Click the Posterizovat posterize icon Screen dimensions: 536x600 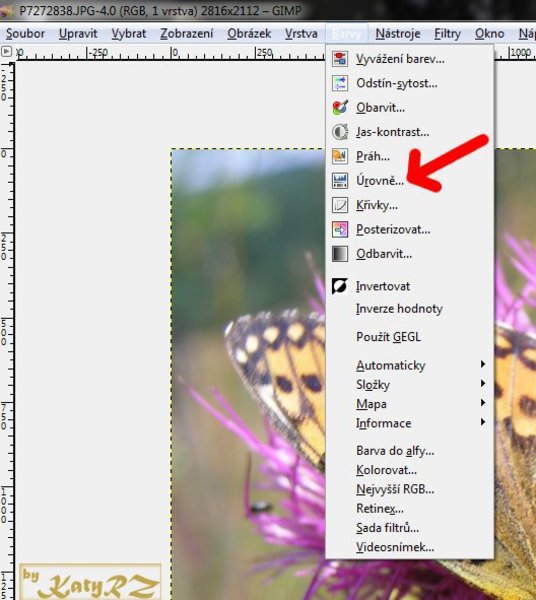point(340,230)
